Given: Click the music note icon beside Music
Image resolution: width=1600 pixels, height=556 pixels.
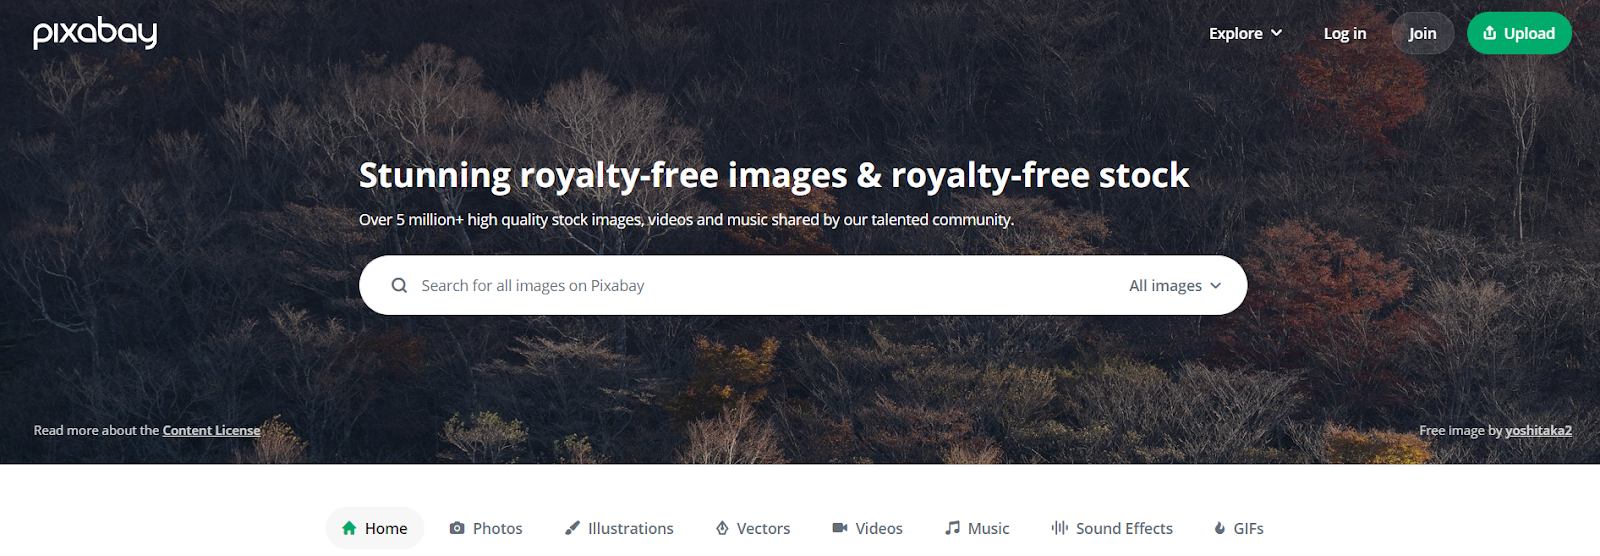Looking at the screenshot, I should tap(953, 528).
